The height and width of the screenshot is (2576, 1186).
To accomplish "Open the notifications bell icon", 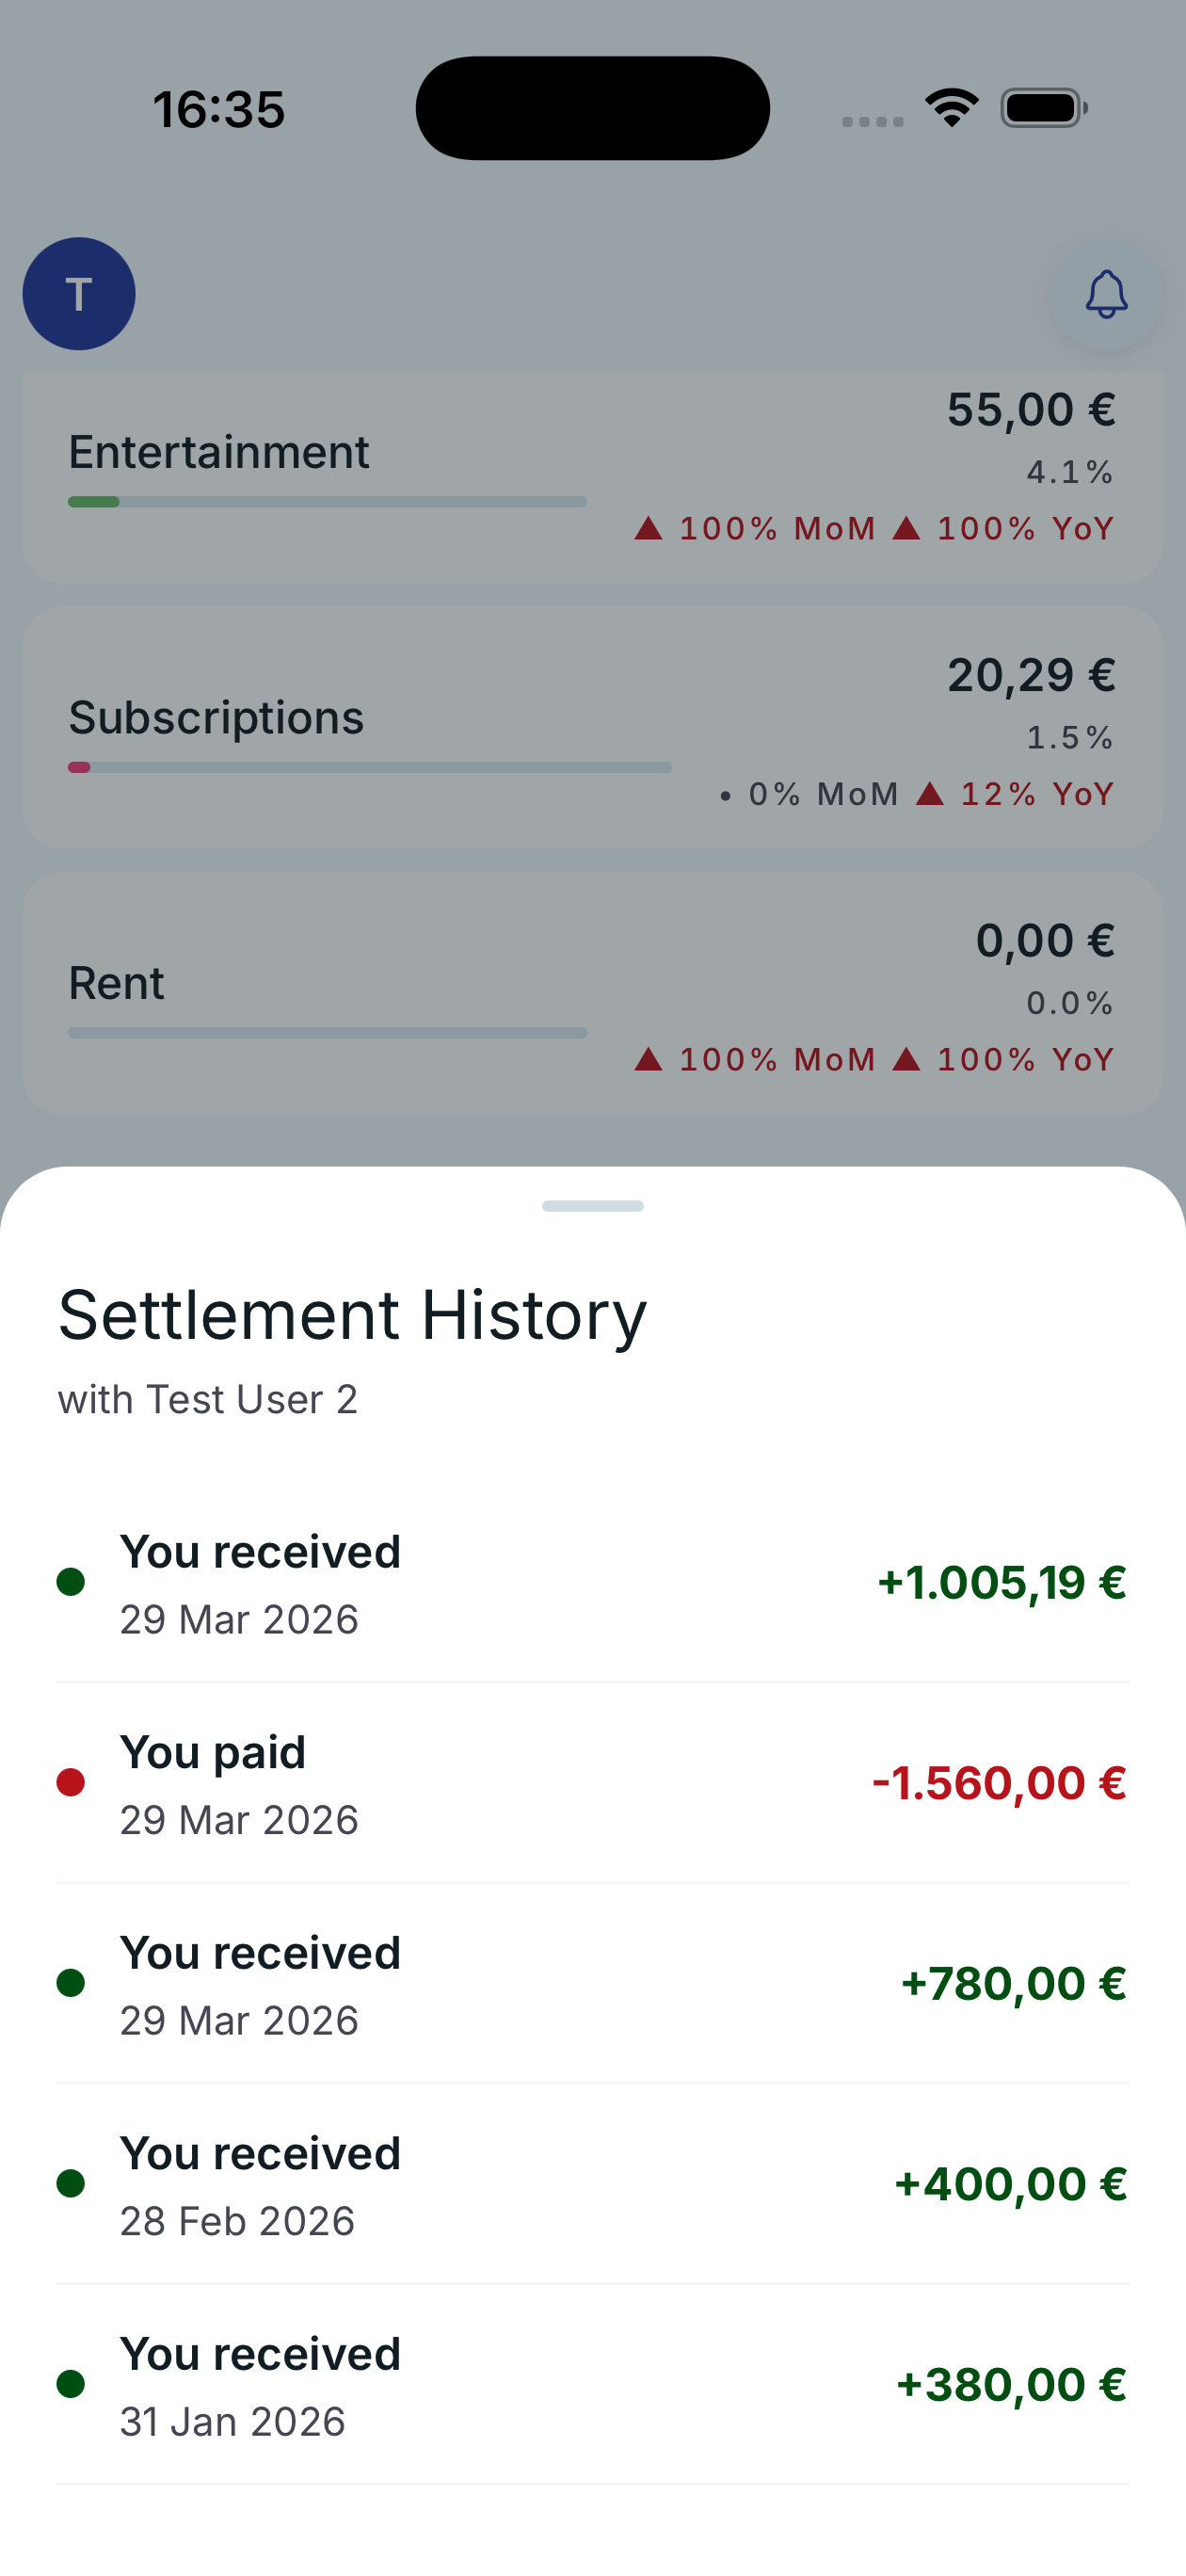I will tap(1104, 294).
